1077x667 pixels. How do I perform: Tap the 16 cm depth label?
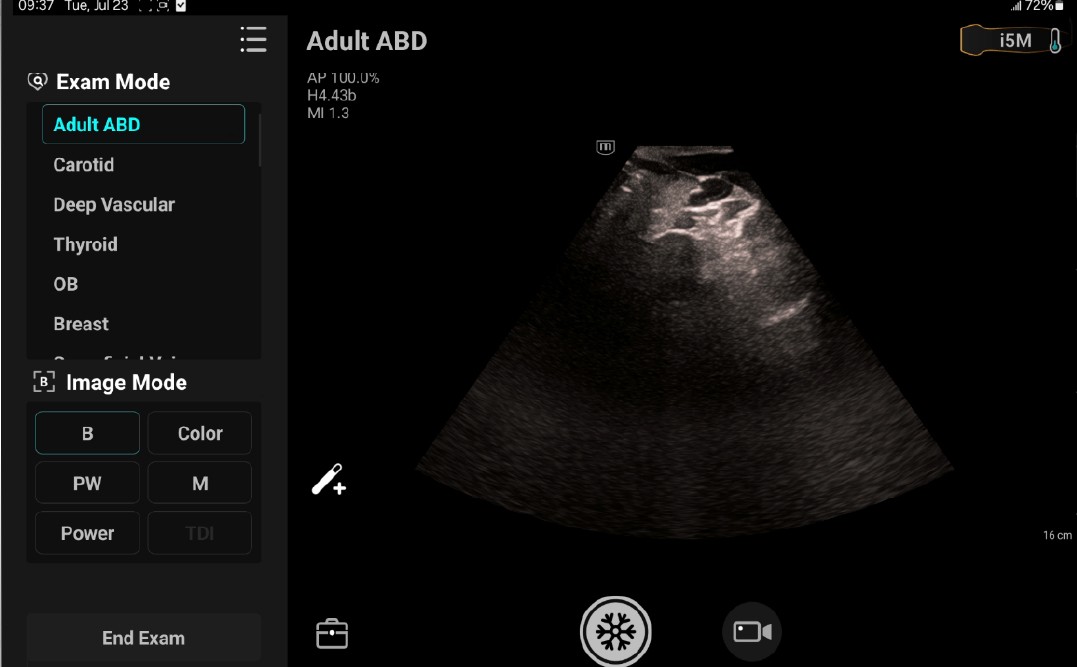coord(1057,536)
